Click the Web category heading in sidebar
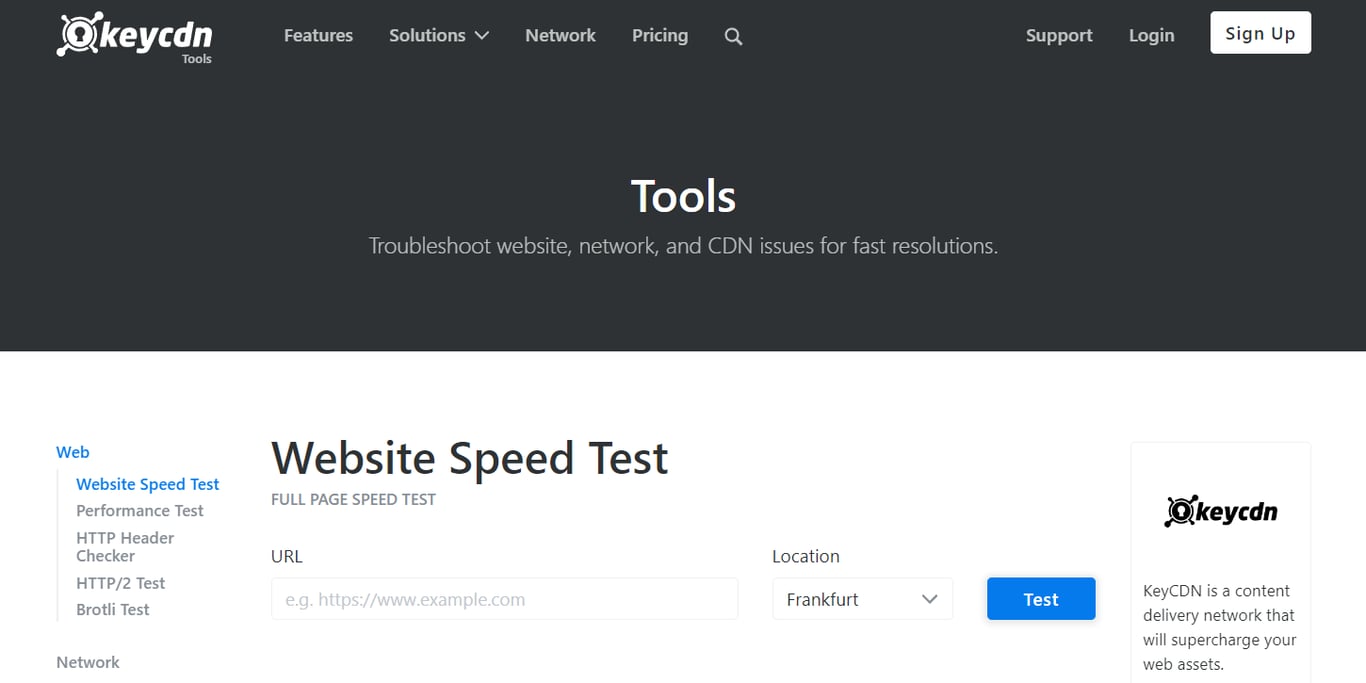Image resolution: width=1366 pixels, height=683 pixels. (72, 452)
